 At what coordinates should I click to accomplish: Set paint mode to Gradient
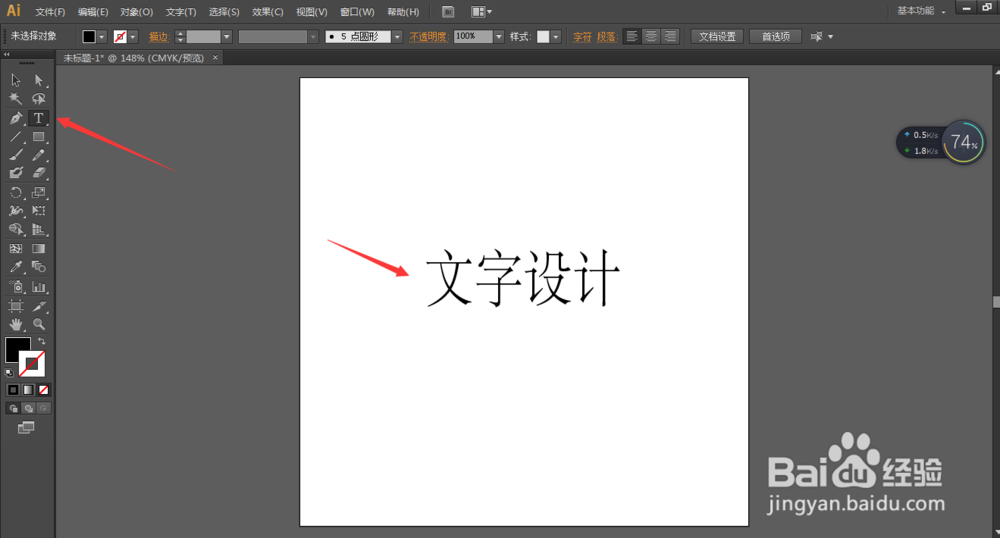(x=28, y=389)
